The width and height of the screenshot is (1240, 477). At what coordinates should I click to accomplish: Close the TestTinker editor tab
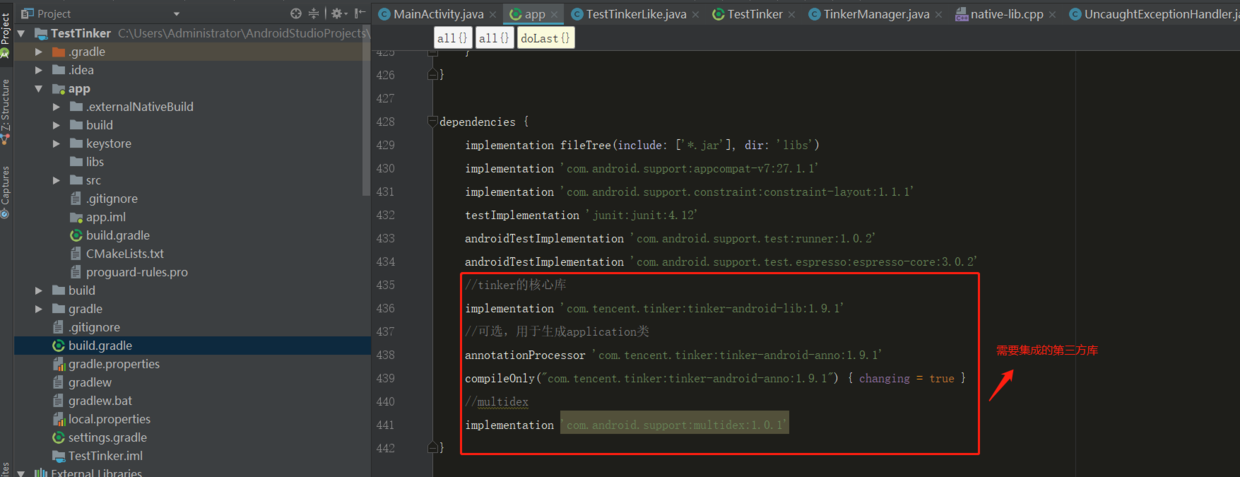point(792,14)
